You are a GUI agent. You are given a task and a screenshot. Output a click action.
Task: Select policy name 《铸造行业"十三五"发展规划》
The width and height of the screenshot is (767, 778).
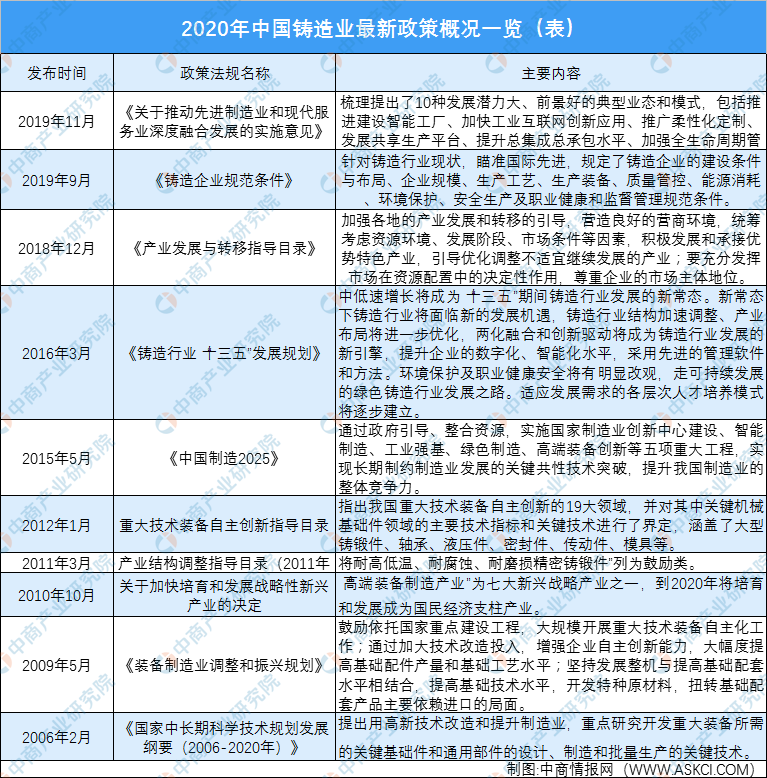pos(225,353)
